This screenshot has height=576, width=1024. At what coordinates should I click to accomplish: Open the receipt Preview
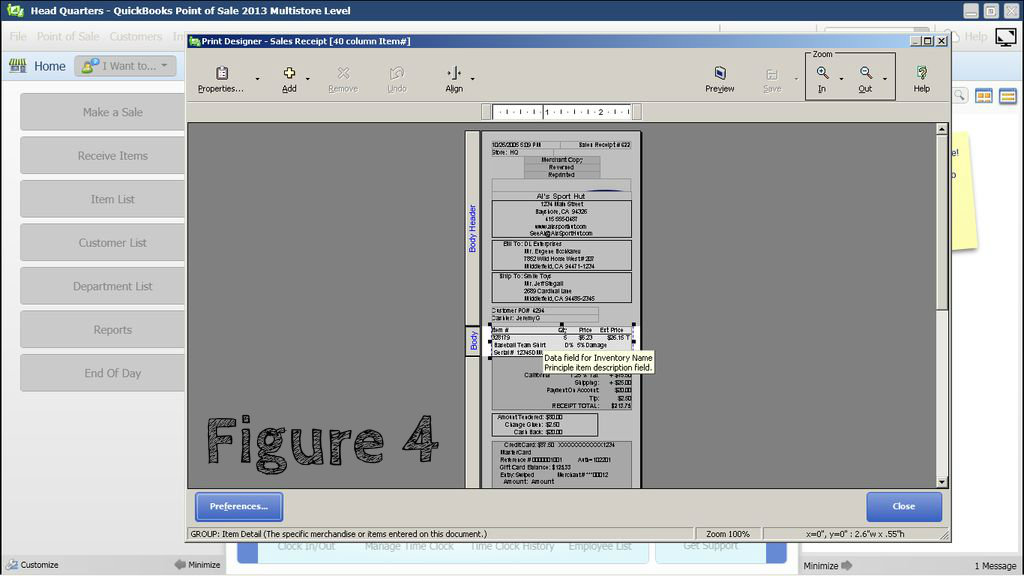[x=720, y=79]
